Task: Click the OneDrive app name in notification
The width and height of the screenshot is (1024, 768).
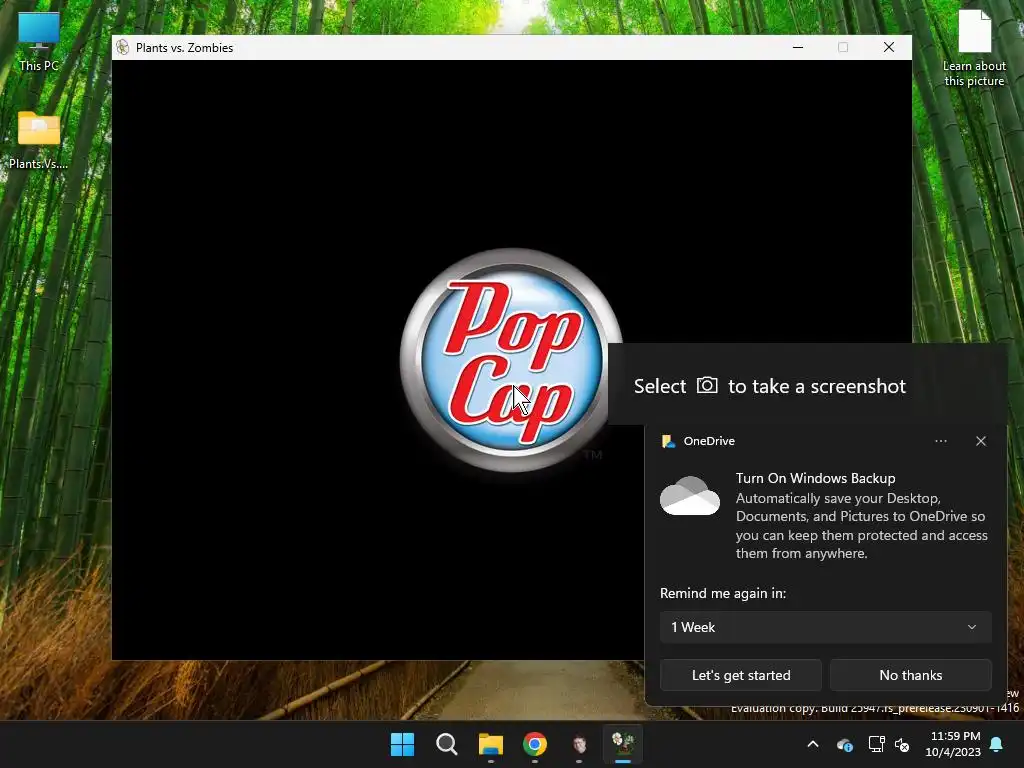Action: click(x=709, y=441)
